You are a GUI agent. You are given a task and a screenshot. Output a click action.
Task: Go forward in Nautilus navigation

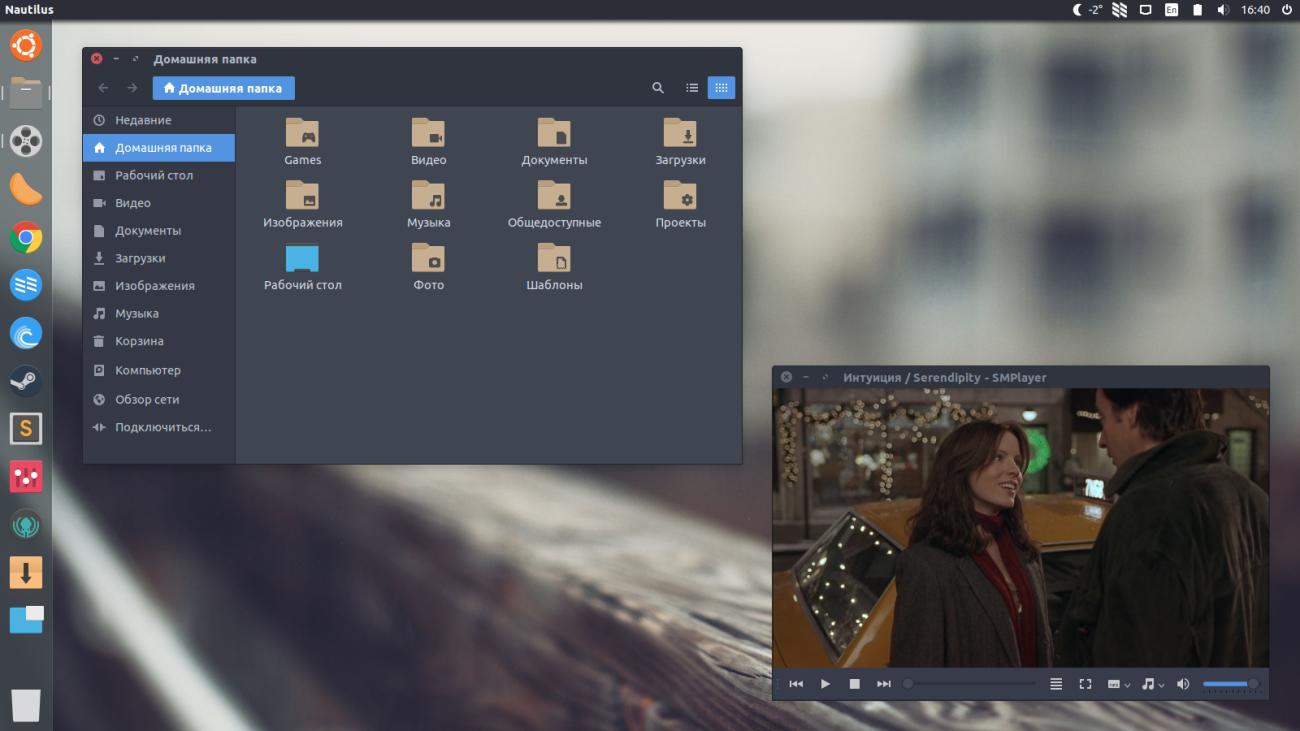[x=132, y=88]
